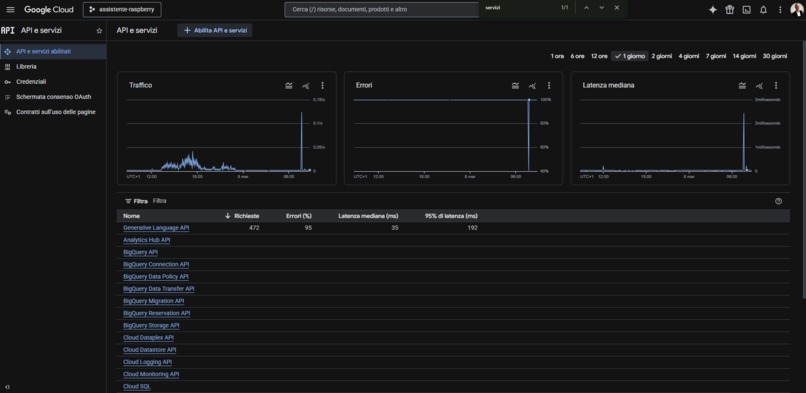Image resolution: width=806 pixels, height=393 pixels.
Task: Open Cloud Monitoring API link
Action: [x=151, y=375]
